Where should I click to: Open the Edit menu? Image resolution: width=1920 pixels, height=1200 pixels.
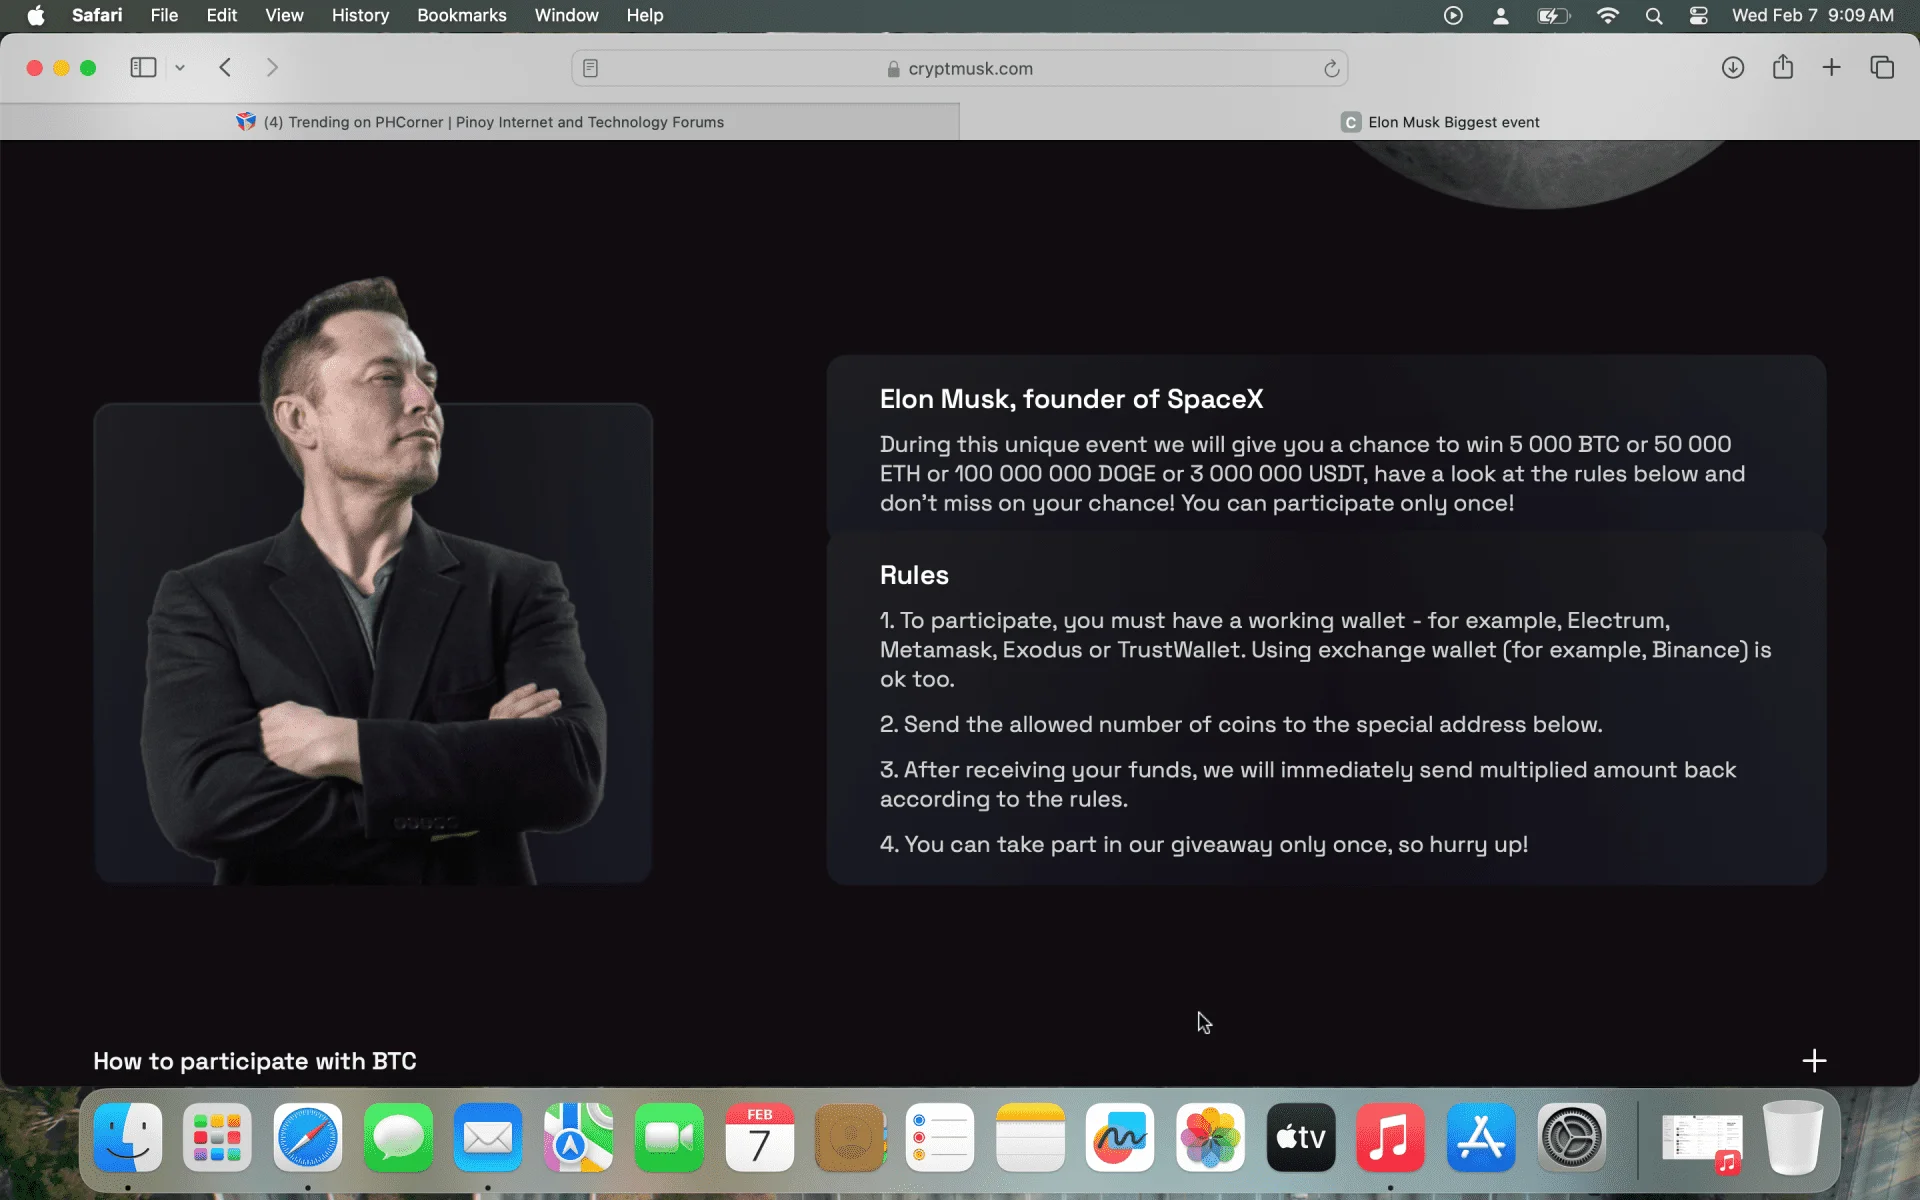pyautogui.click(x=221, y=15)
